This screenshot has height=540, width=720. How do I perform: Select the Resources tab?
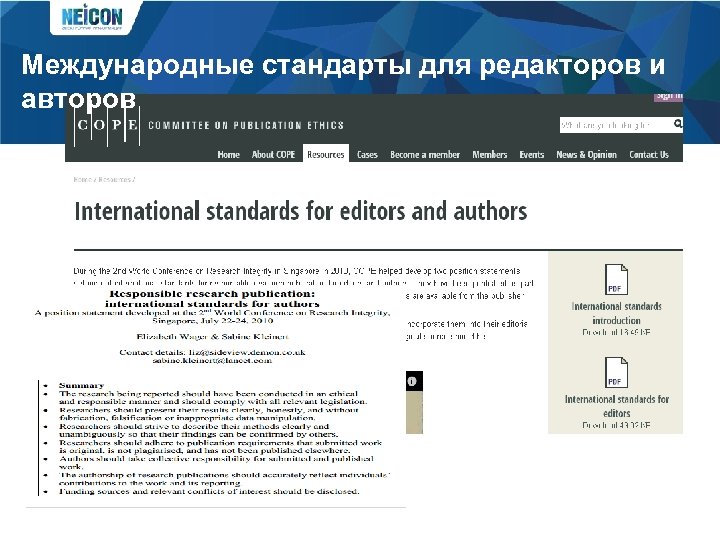[x=326, y=154]
